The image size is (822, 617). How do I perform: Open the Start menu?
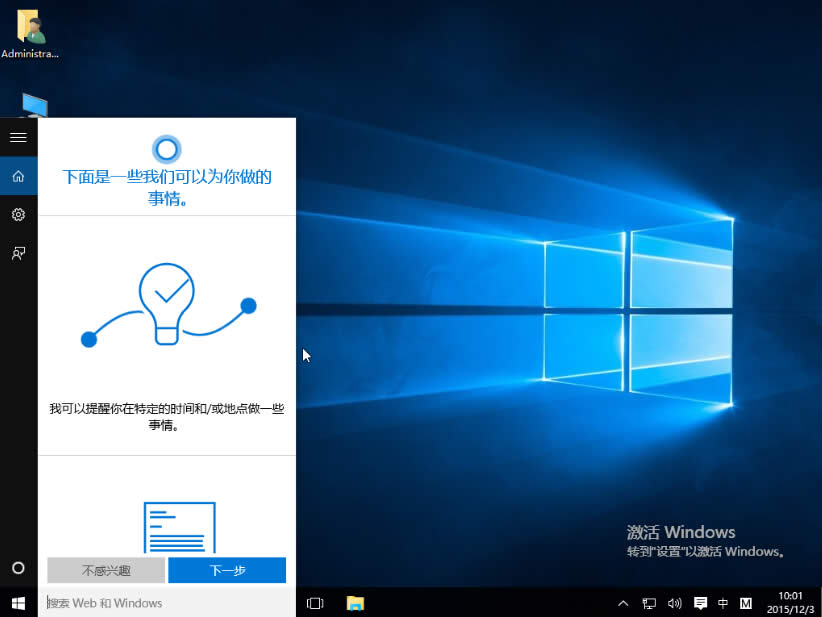point(18,603)
